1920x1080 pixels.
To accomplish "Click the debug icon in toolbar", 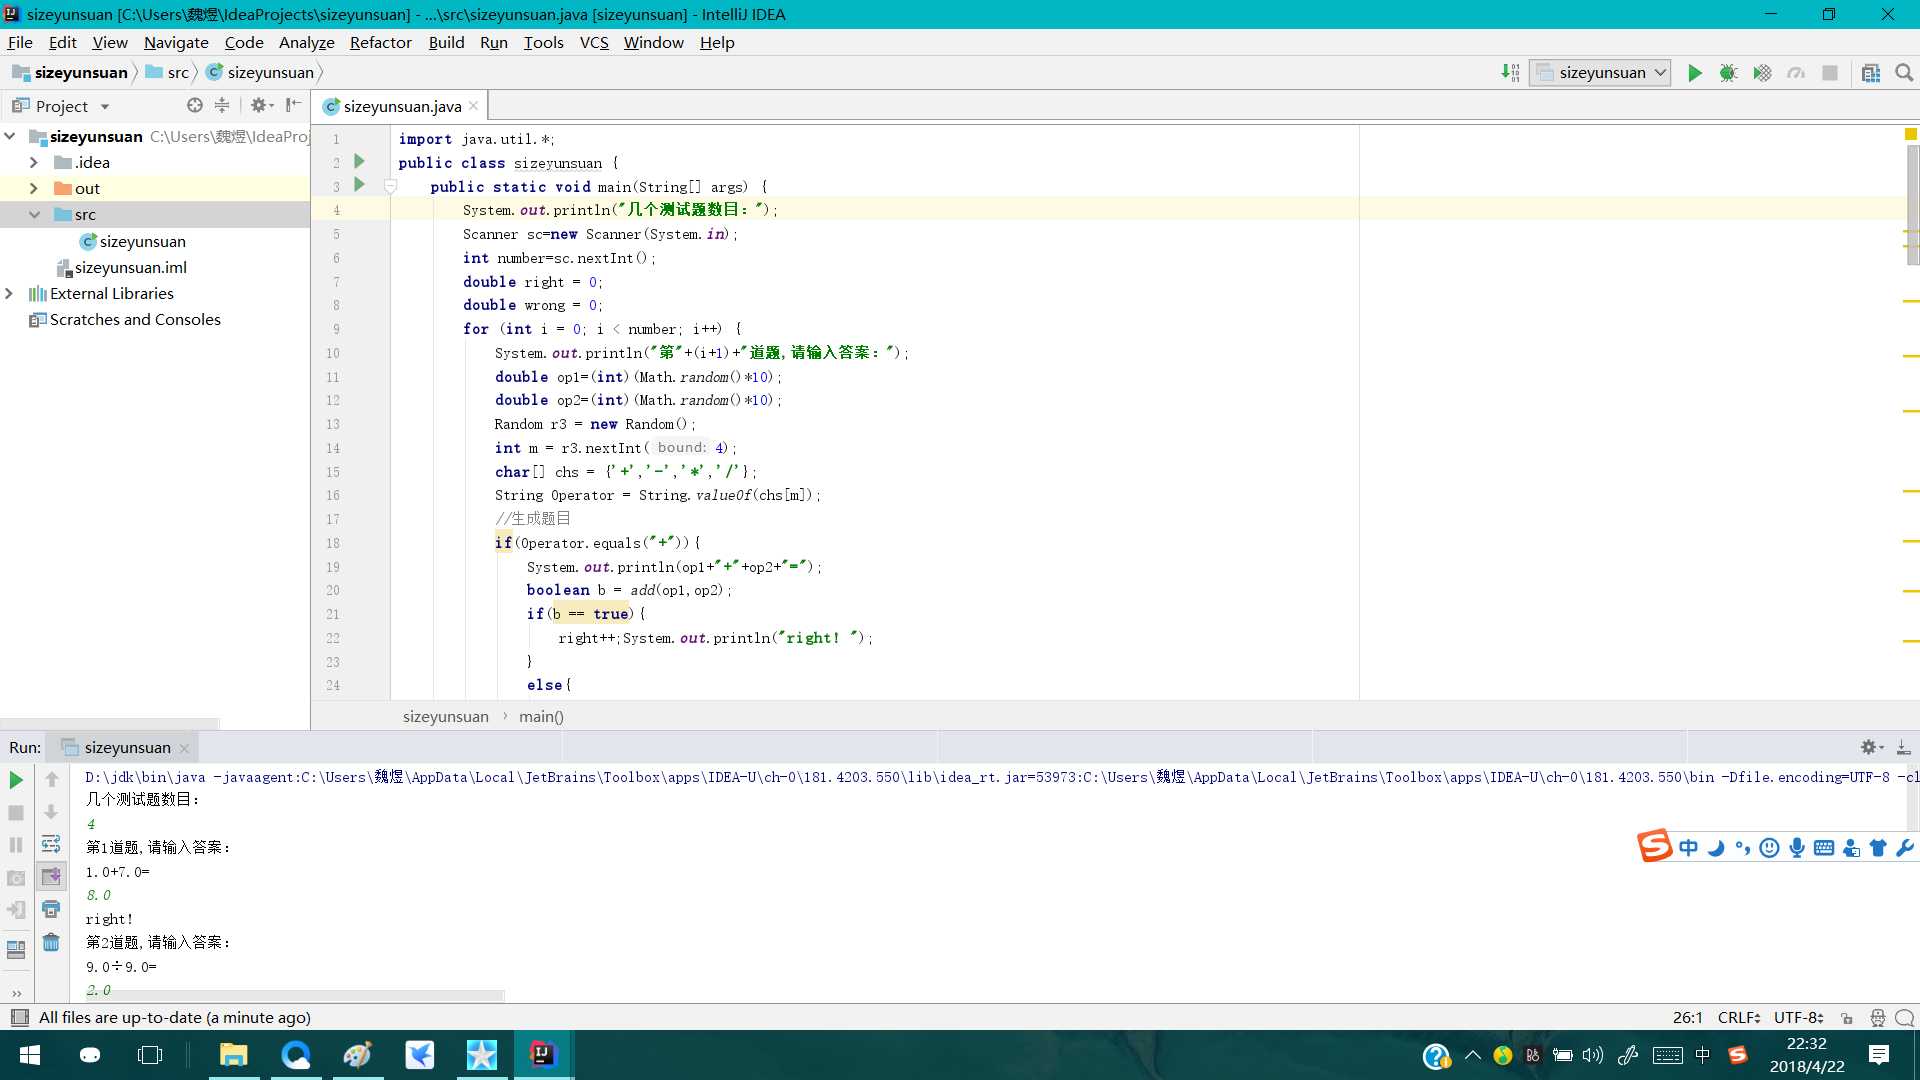I will (1730, 71).
